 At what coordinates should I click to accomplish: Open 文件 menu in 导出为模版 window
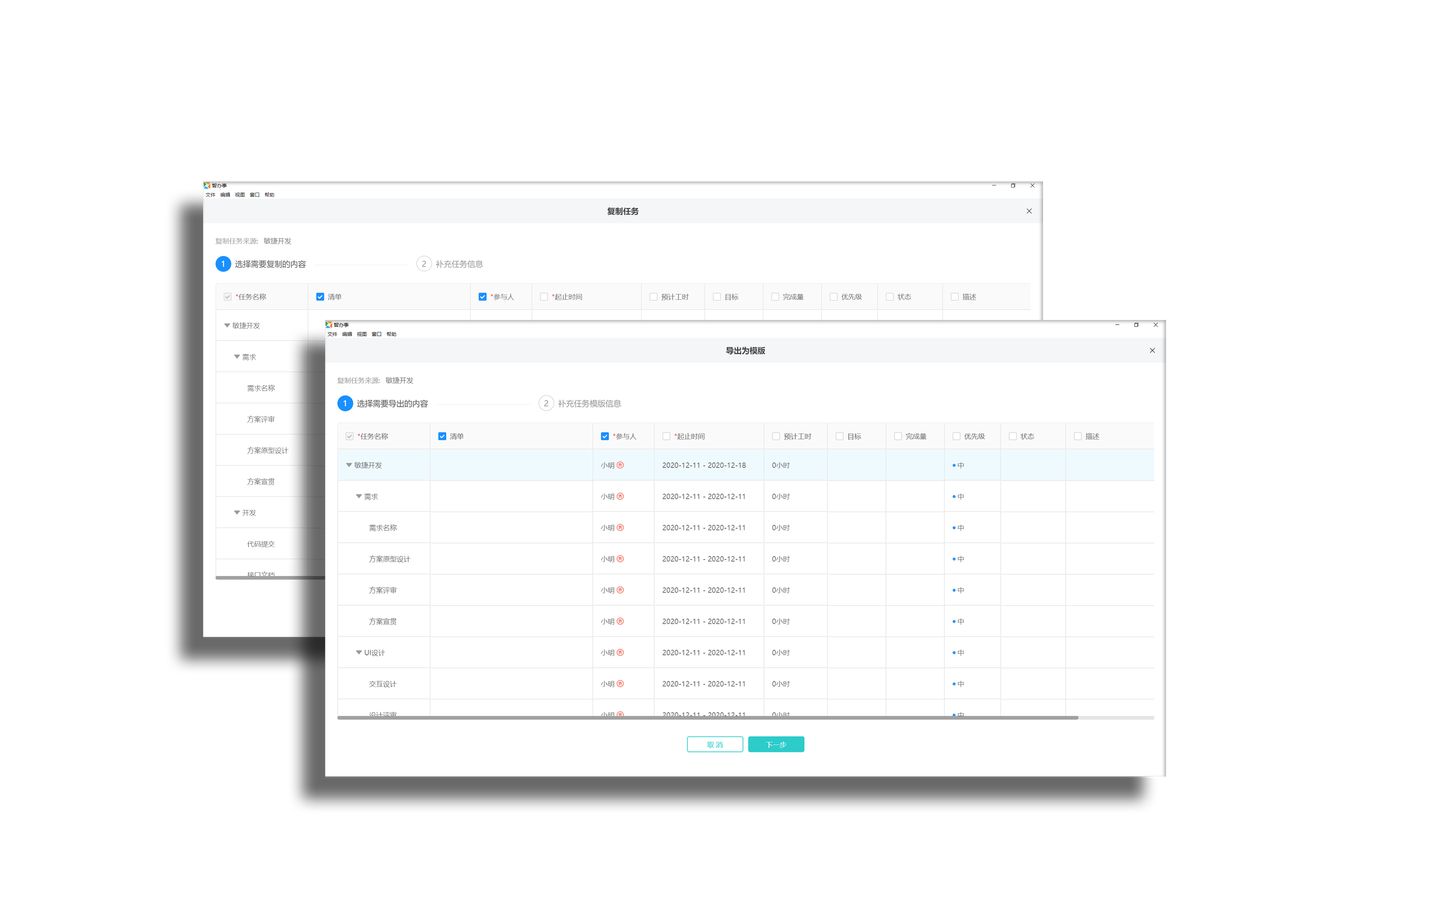(332, 334)
